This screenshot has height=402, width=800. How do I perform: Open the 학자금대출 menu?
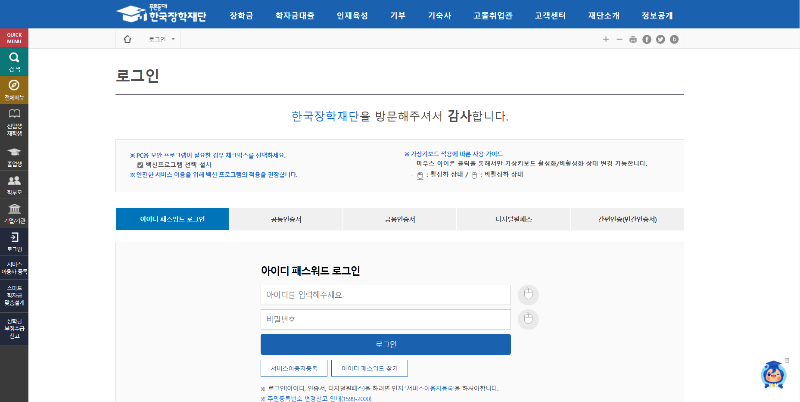coord(295,15)
